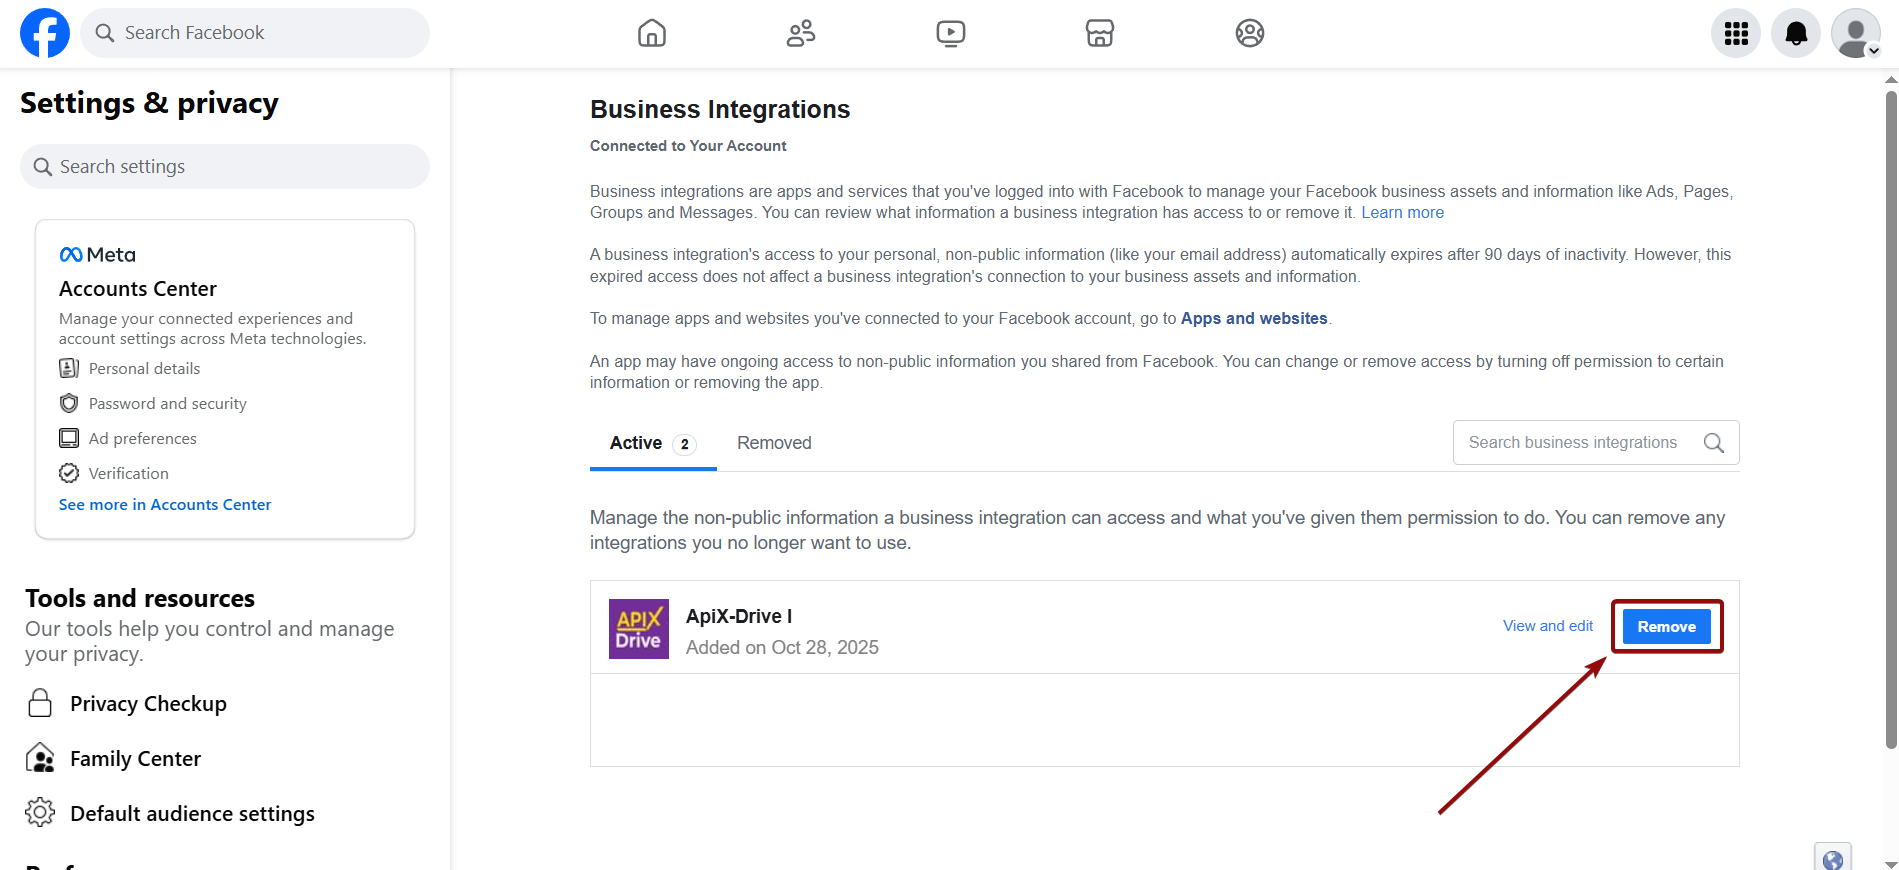1899x870 pixels.
Task: Switch to the Removed tab
Action: 774,443
